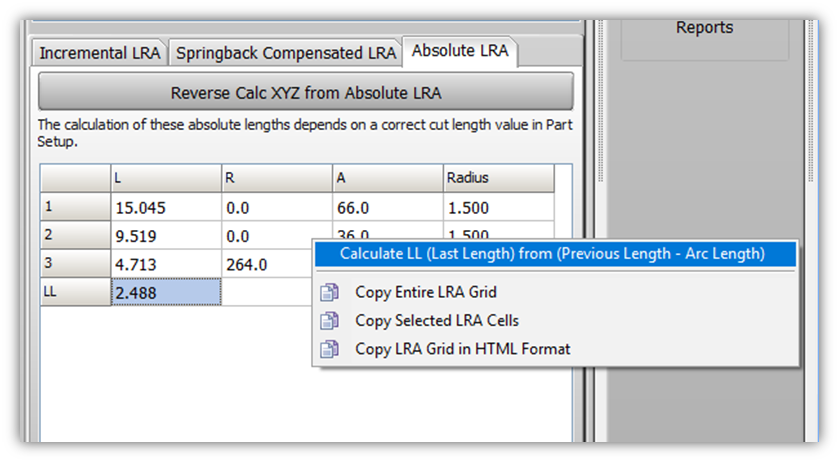Click copy icon beside Copy Entire LRA Grid
This screenshot has height=462, width=839.
(328, 293)
